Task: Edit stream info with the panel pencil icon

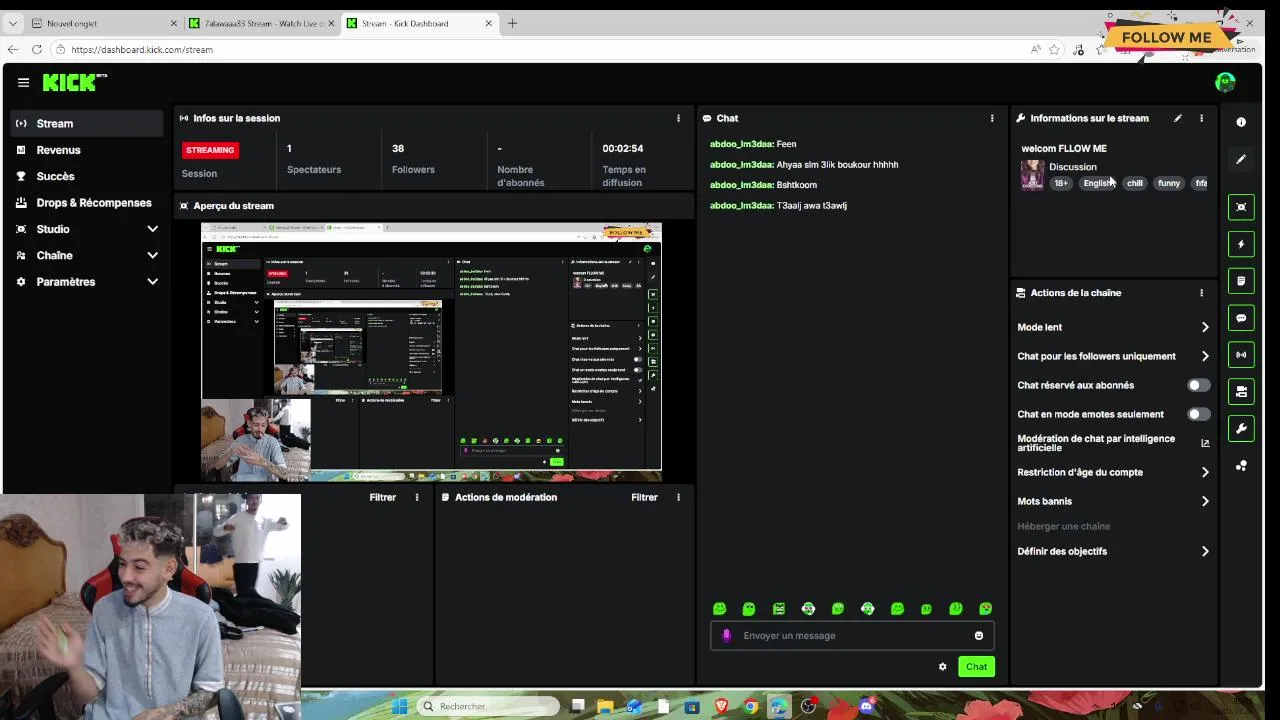Action: pos(1178,118)
